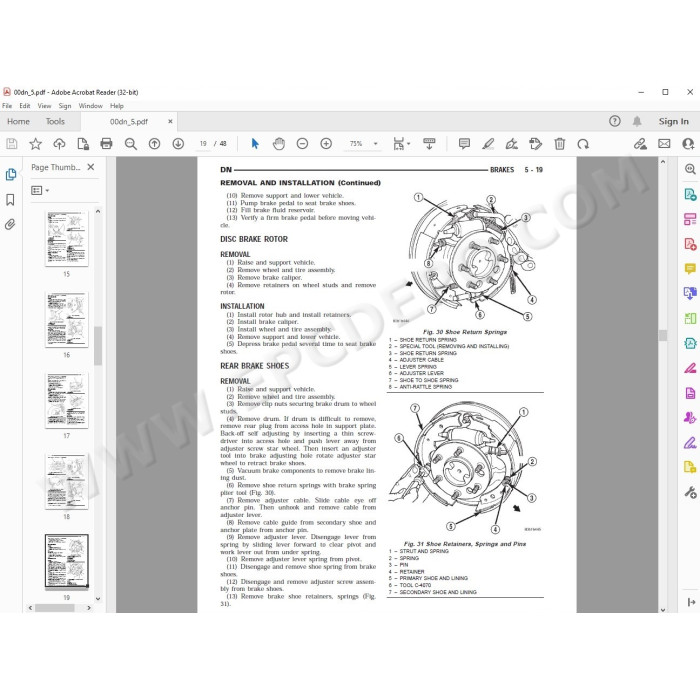Click the document vertical scrollbar thumb
Viewport: 700px width, 700px height.
coord(662,335)
